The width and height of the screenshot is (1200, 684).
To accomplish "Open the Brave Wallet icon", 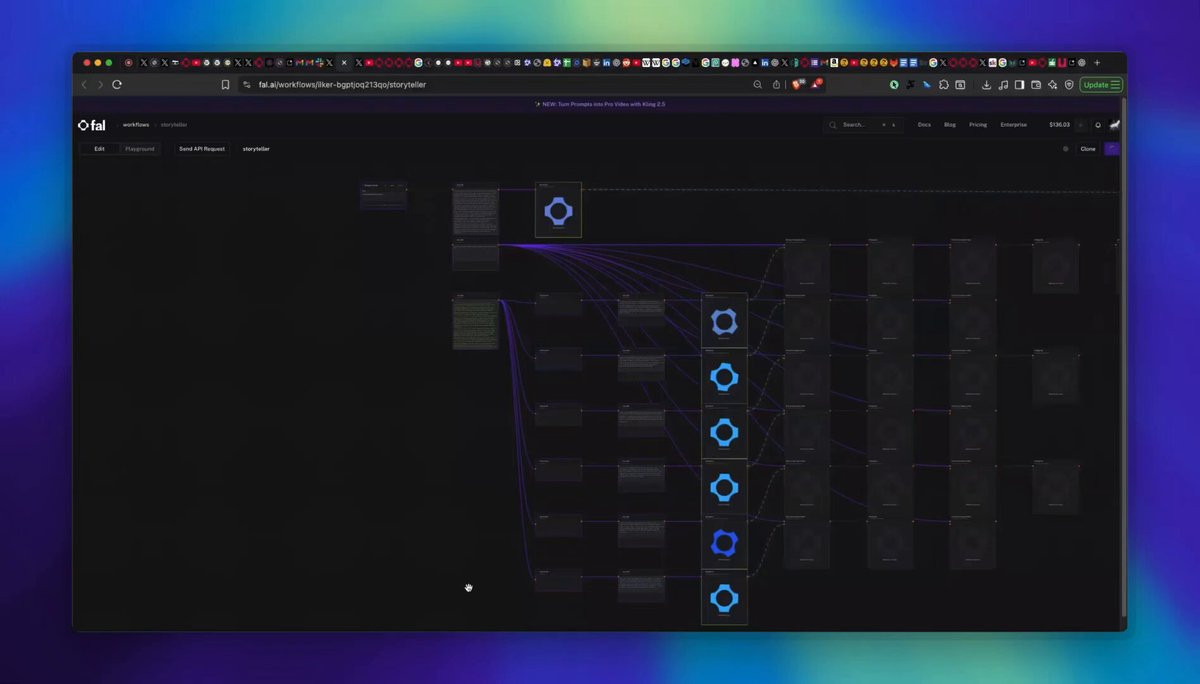I will 1036,85.
